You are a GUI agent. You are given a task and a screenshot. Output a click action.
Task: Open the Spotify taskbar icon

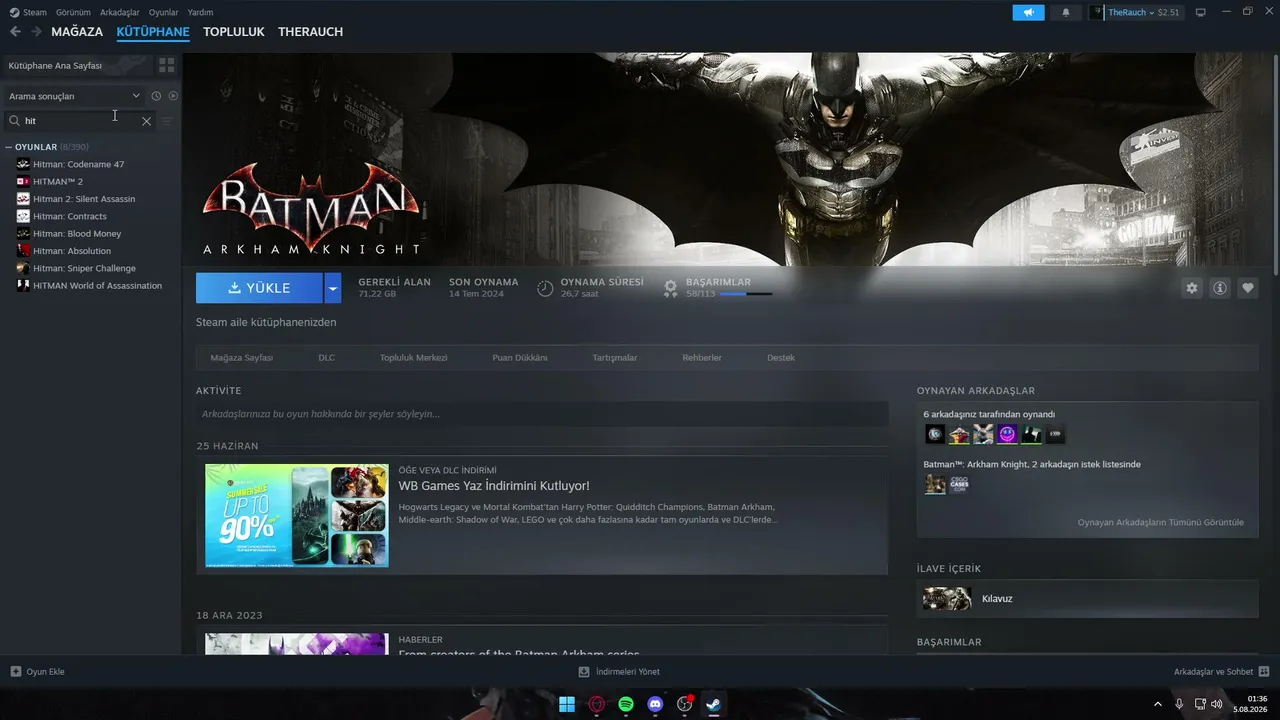point(626,704)
